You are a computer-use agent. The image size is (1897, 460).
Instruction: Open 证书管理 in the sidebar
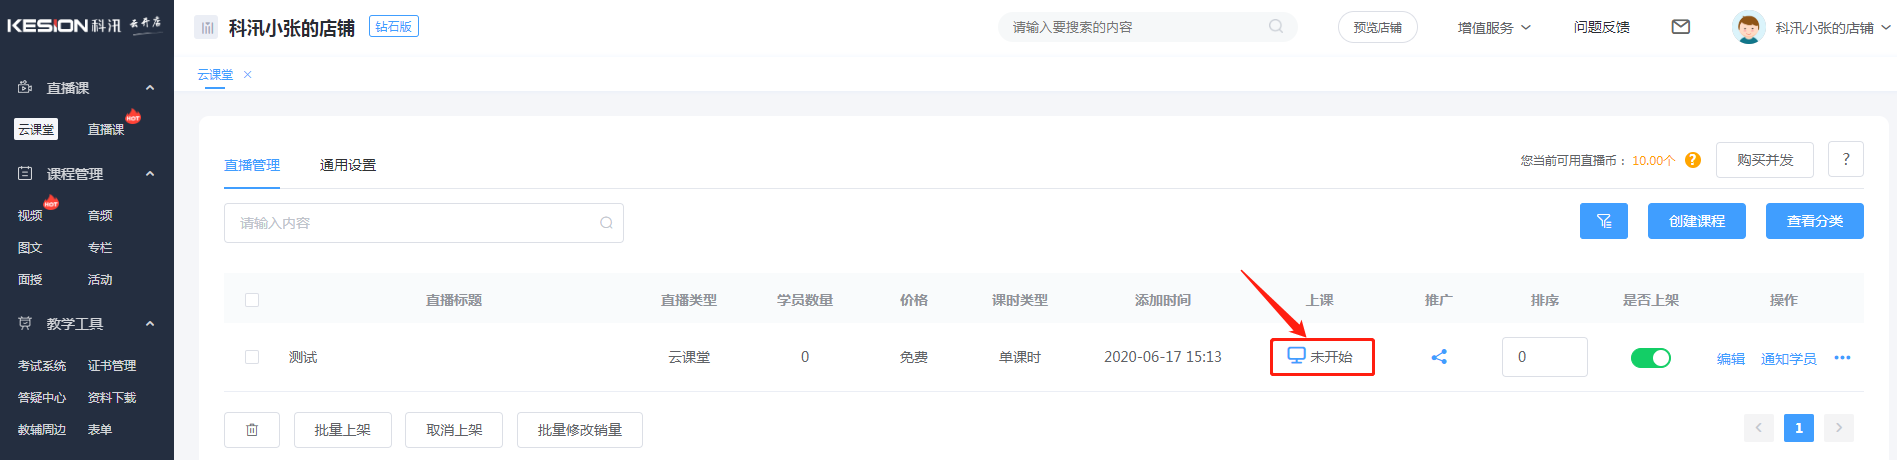pos(112,366)
